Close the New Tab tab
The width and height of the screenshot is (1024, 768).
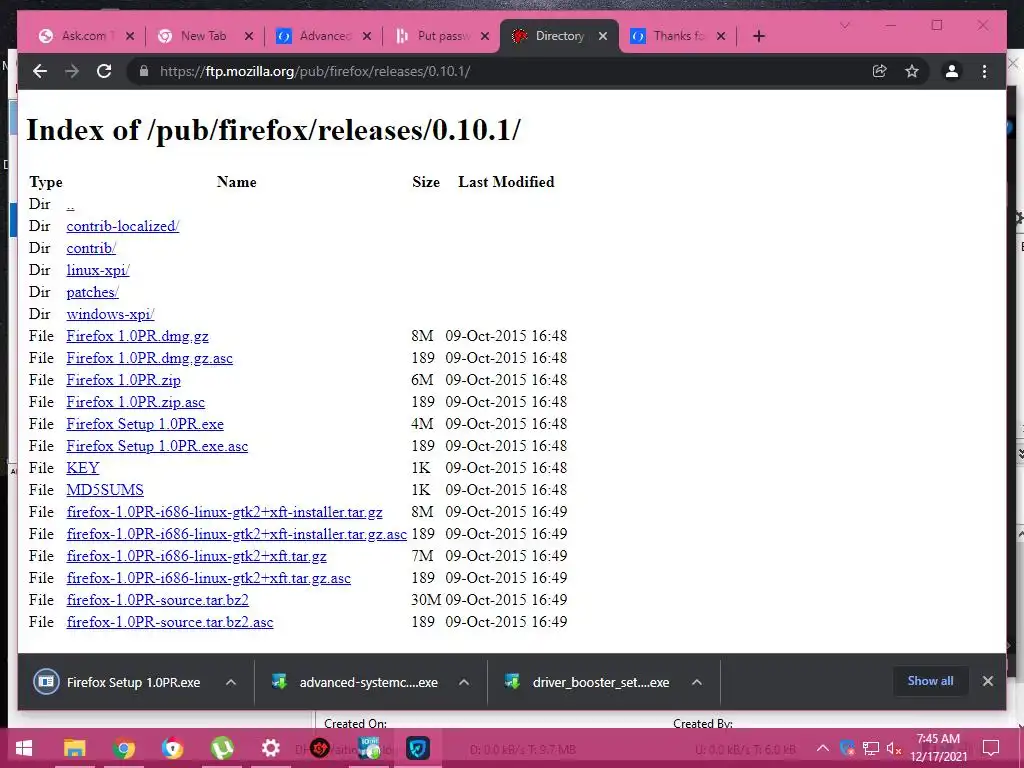click(249, 36)
